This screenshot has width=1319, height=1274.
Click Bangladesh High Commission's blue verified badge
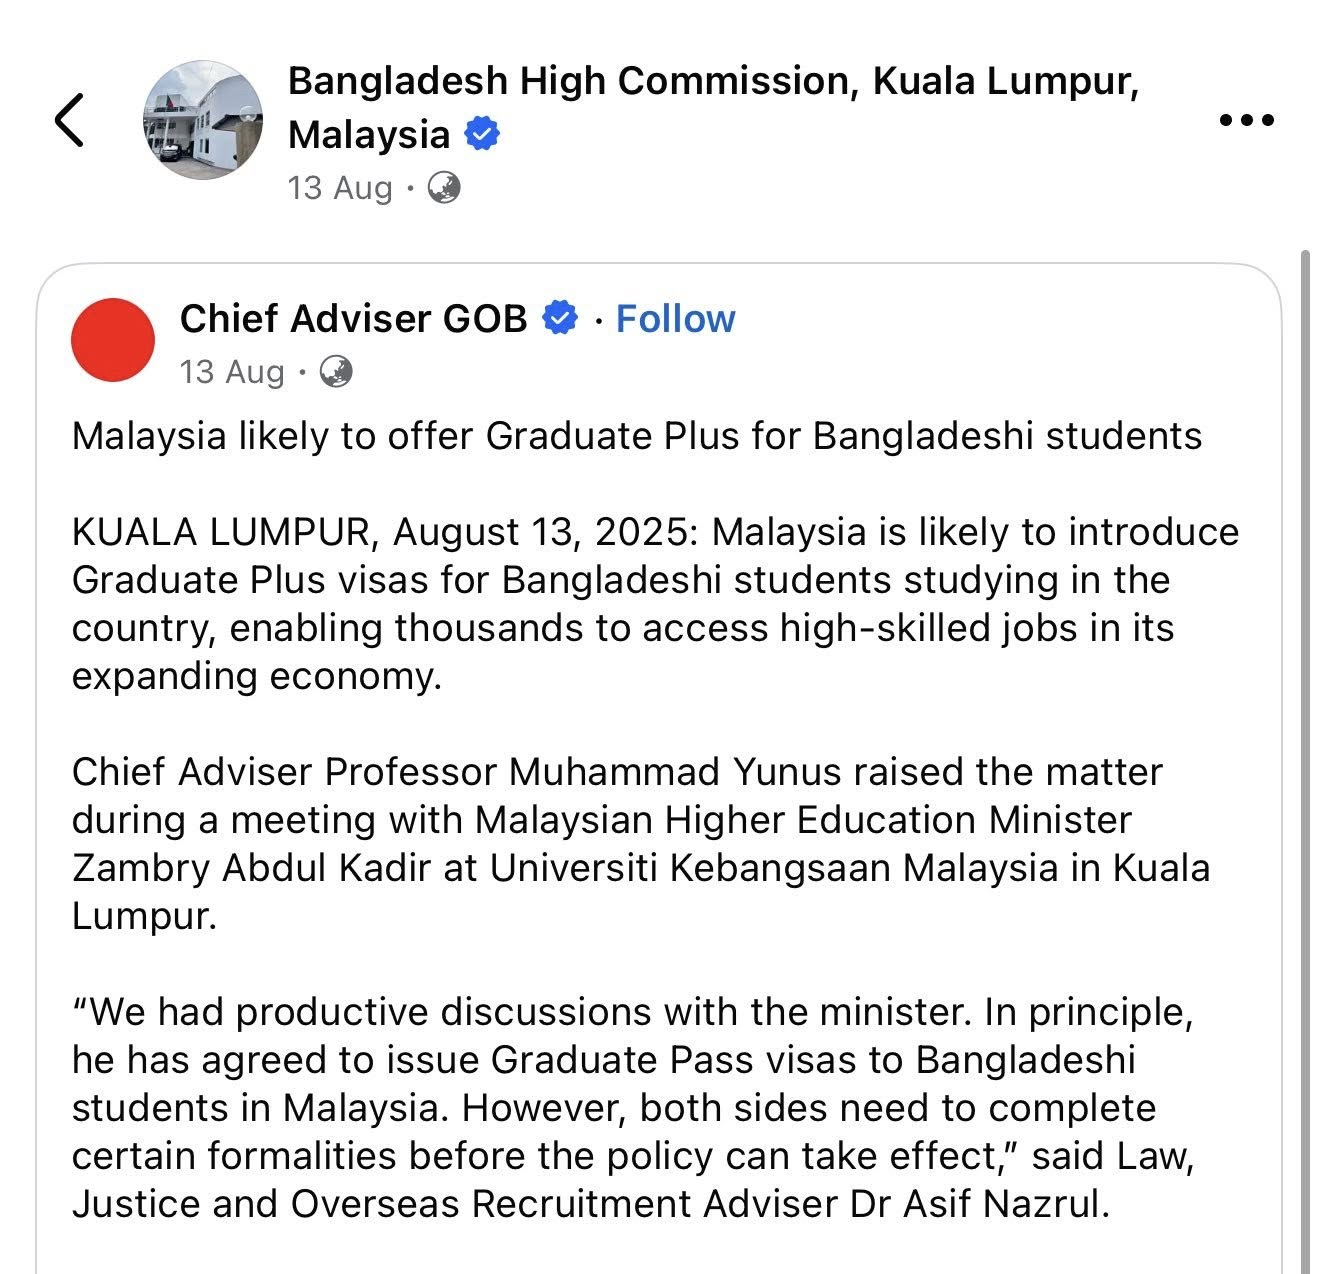[x=483, y=133]
